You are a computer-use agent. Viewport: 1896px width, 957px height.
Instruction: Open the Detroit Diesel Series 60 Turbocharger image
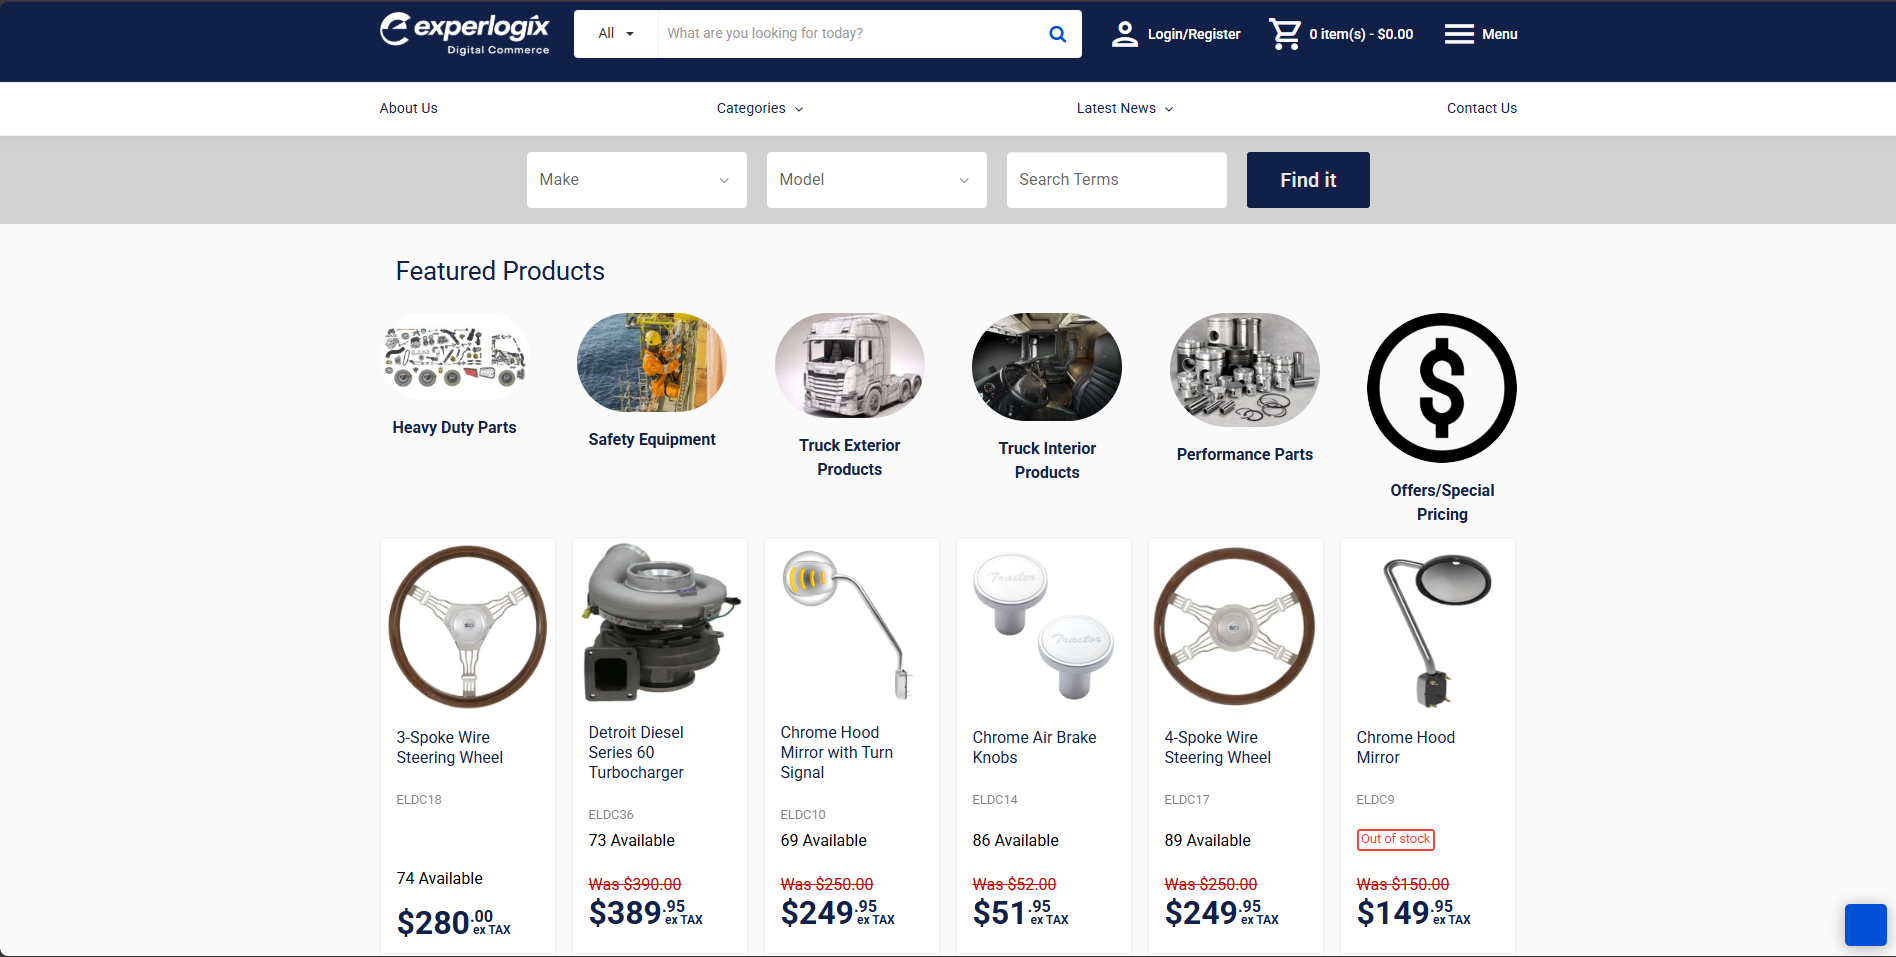point(660,624)
